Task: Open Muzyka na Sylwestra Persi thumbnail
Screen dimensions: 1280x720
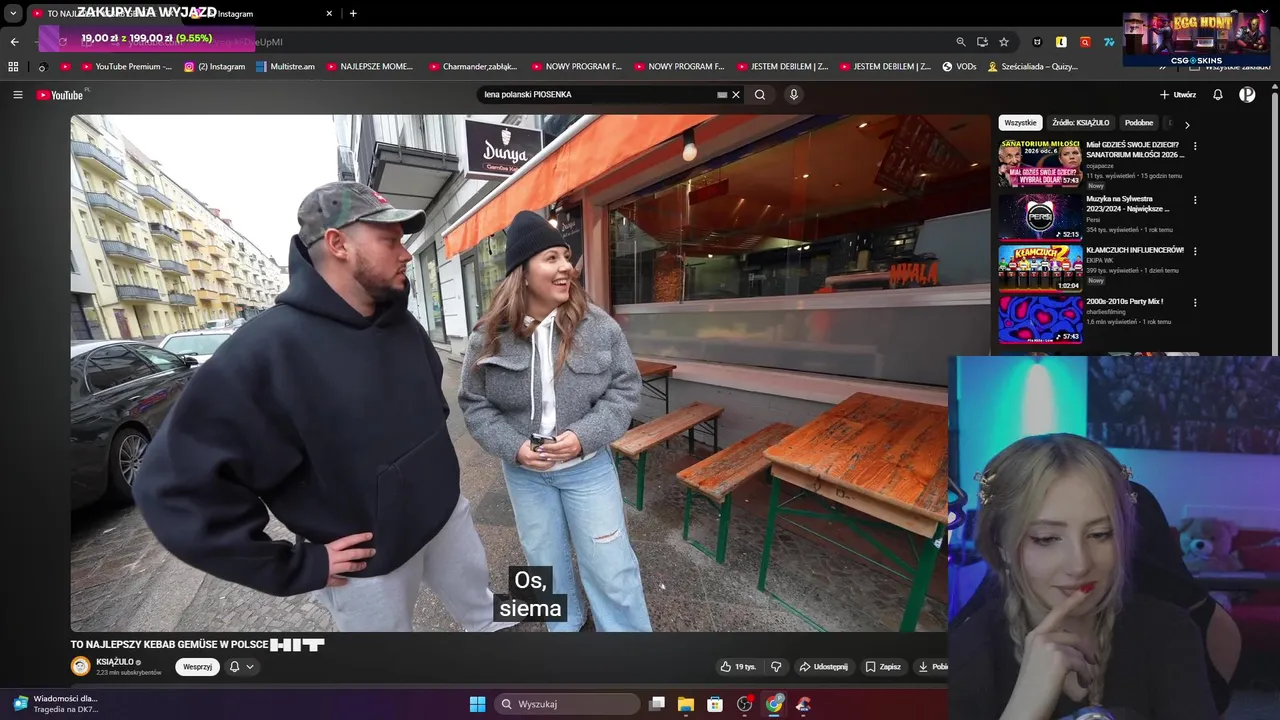Action: point(1040,216)
